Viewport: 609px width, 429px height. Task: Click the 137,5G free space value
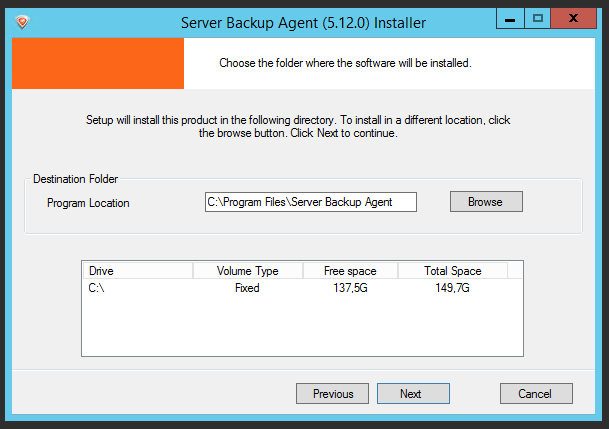[x=350, y=288]
